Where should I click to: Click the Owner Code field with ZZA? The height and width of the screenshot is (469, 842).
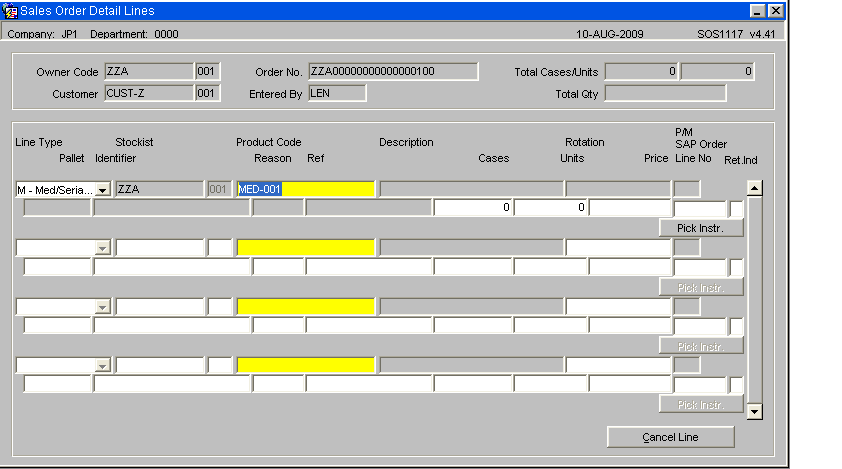tap(149, 71)
